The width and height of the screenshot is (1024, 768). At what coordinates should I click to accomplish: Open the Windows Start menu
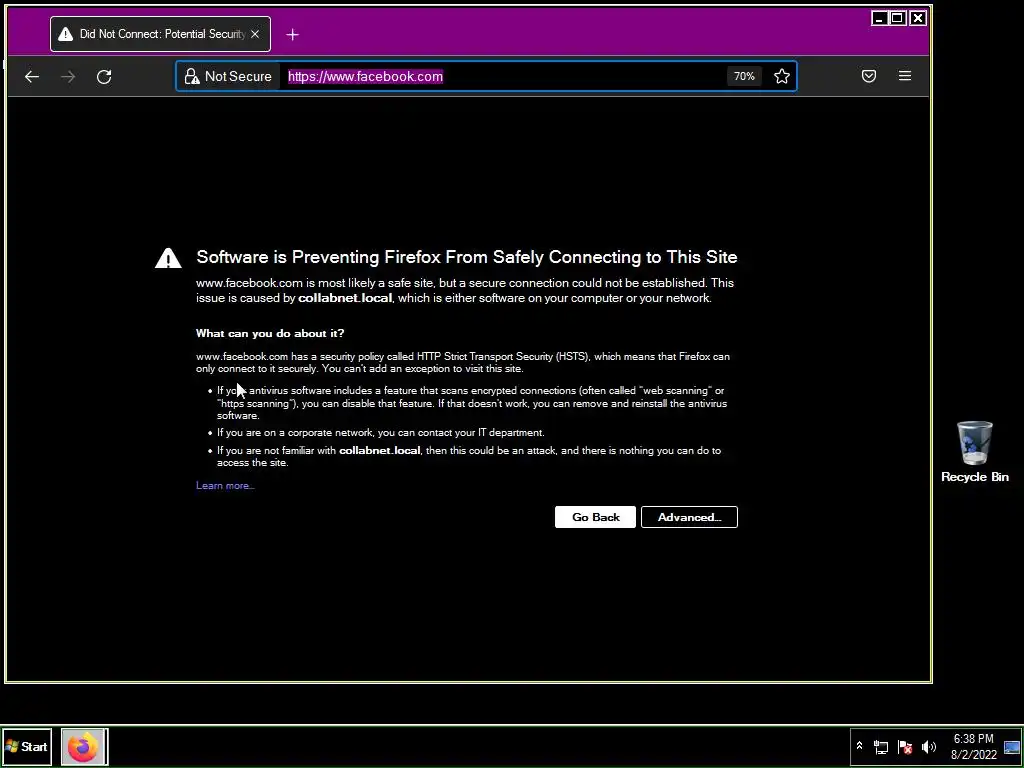[x=27, y=746]
